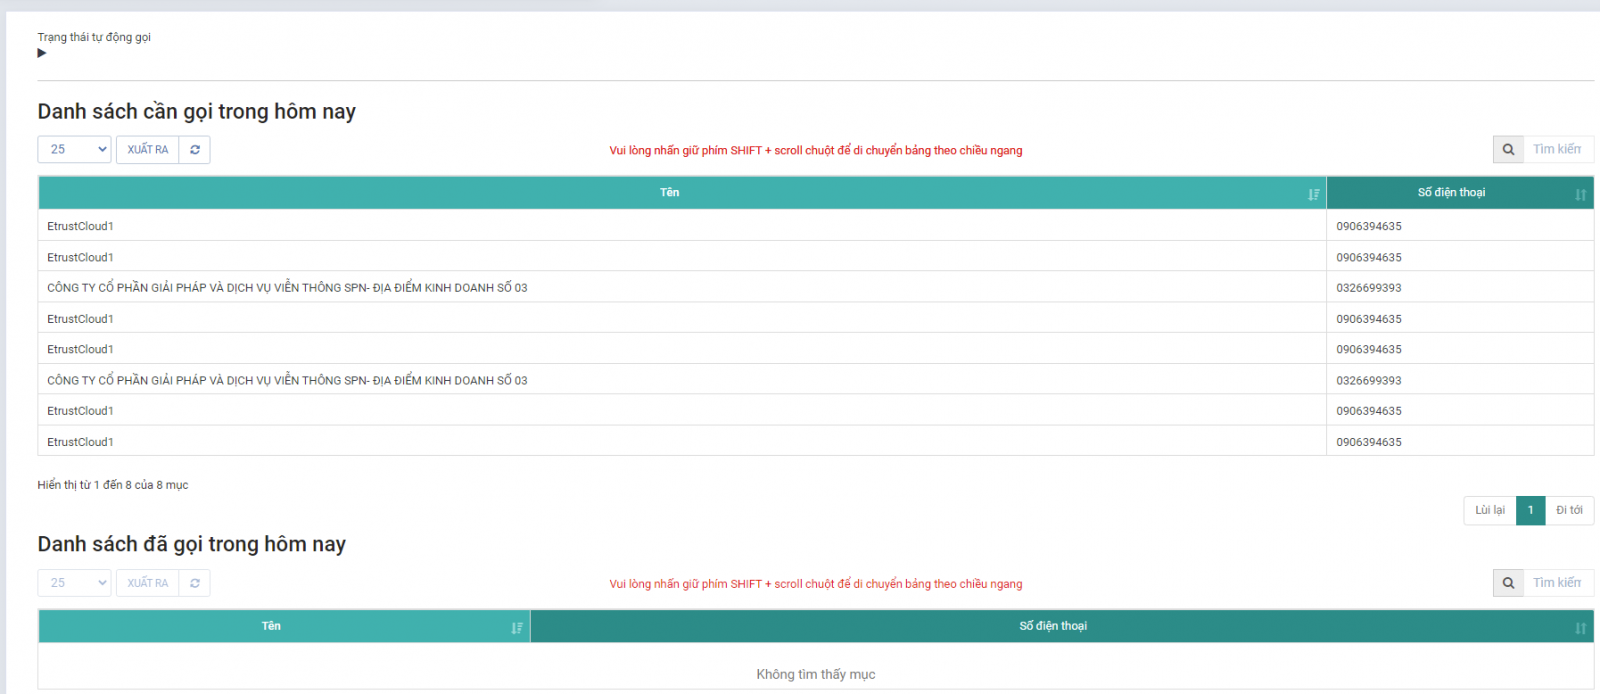The width and height of the screenshot is (1600, 694).
Task: Go to next page with Đi tới
Action: (1569, 510)
